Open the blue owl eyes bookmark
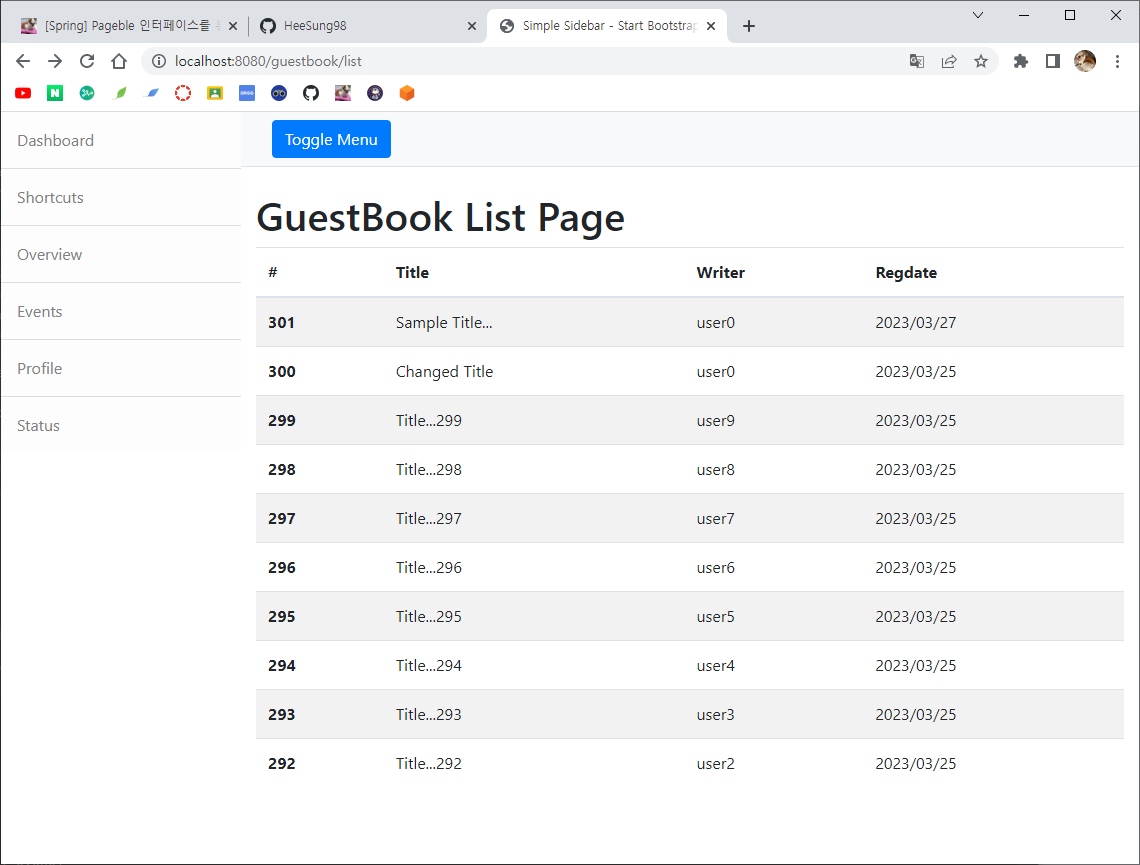Screen dimensions: 1140x865 pos(279,93)
